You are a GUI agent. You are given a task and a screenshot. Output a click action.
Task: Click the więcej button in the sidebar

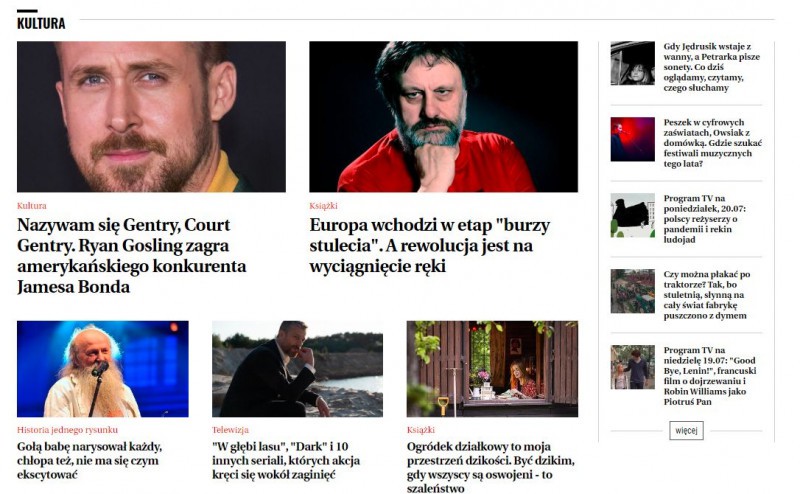(x=686, y=430)
